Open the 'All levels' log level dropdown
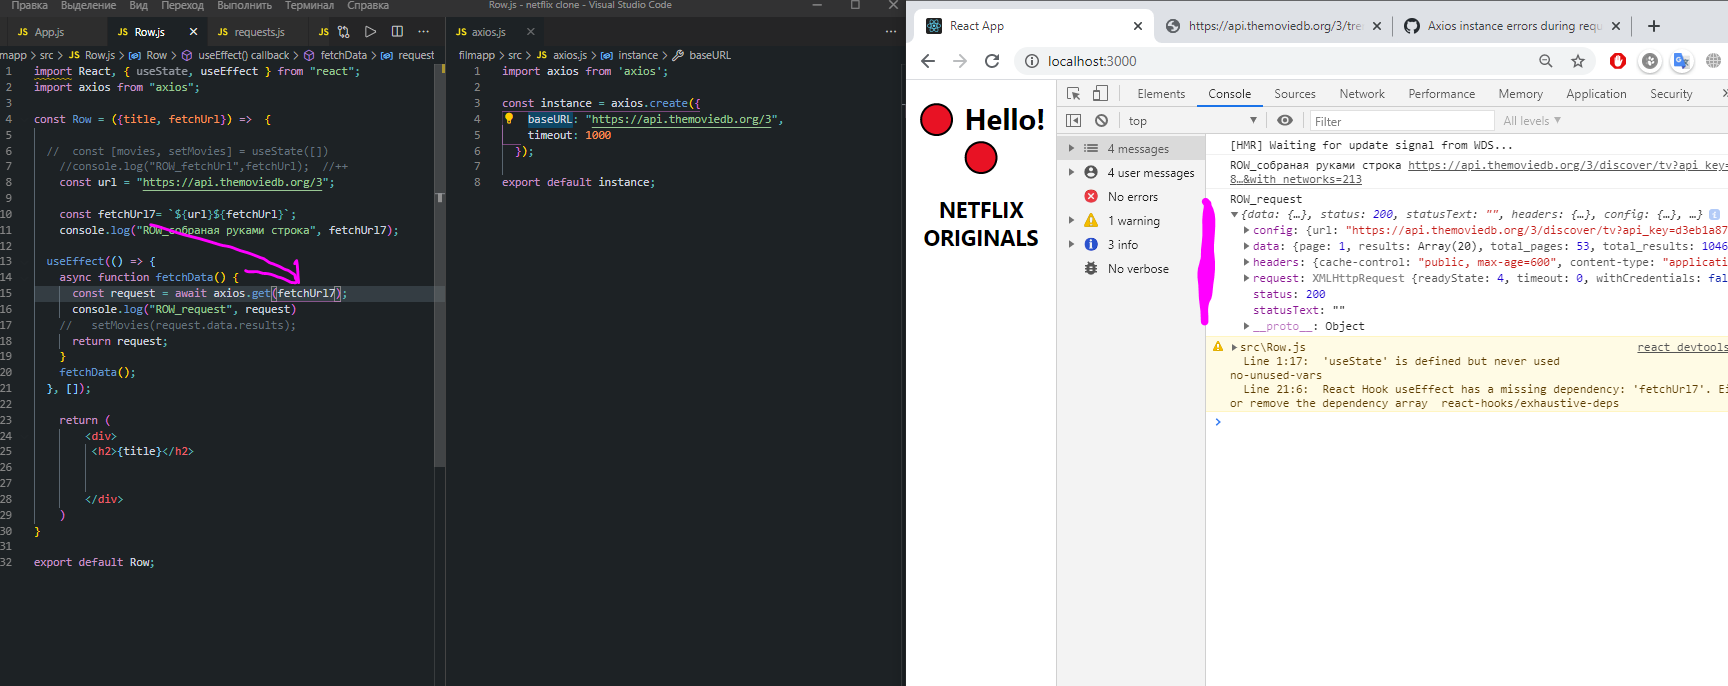 click(1531, 121)
